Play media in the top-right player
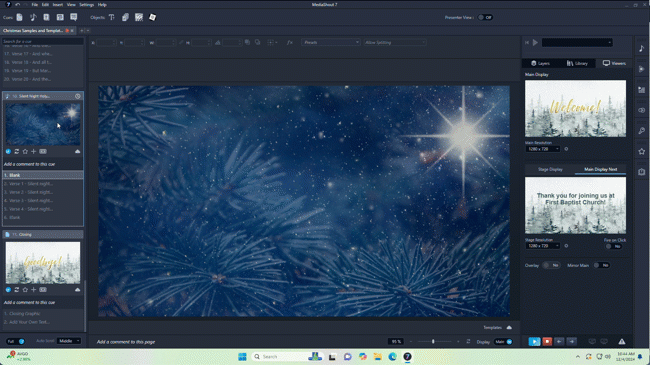650x365 pixels. tap(535, 42)
